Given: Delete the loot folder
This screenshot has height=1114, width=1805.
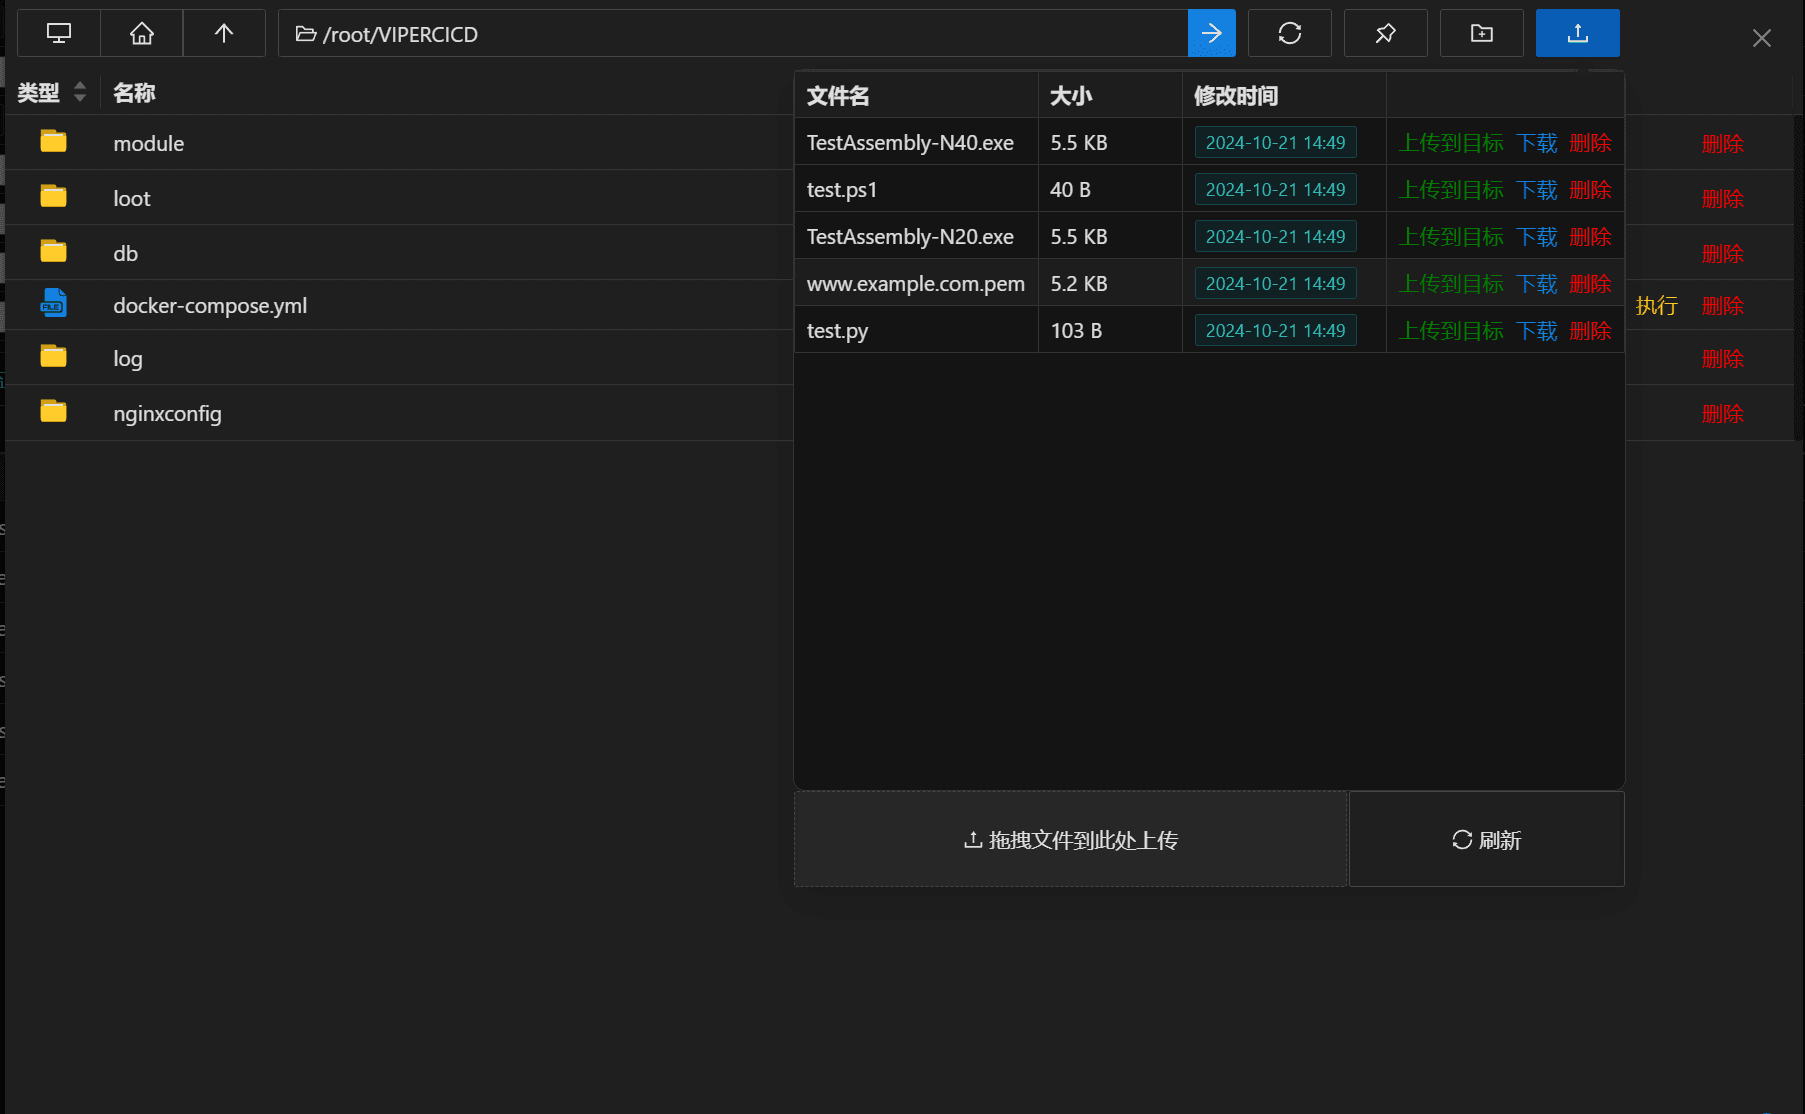Looking at the screenshot, I should coord(1722,198).
